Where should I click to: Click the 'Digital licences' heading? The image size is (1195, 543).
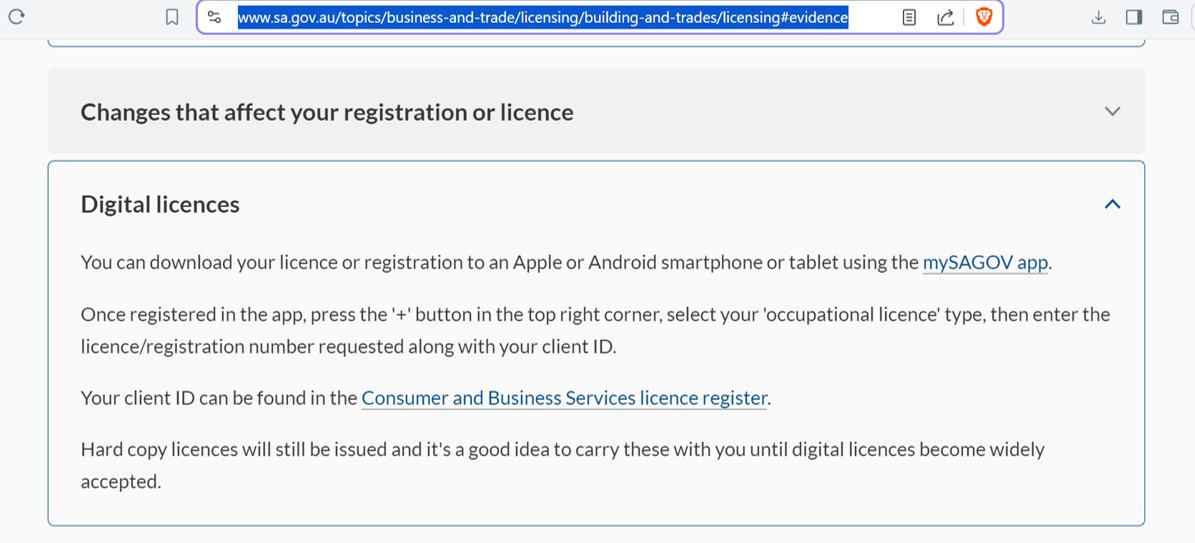160,204
